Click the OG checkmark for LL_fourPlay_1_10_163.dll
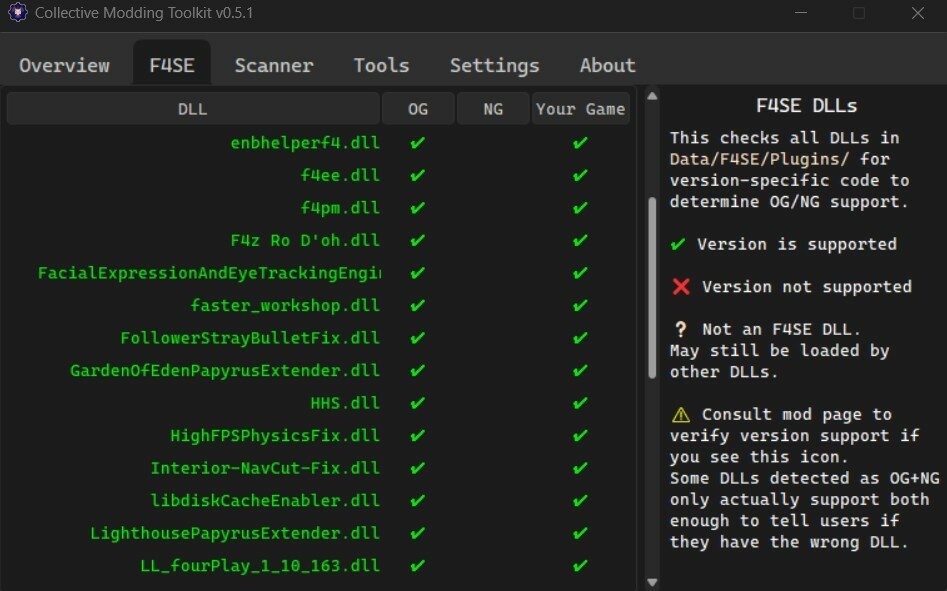Image resolution: width=947 pixels, height=591 pixels. pos(417,567)
